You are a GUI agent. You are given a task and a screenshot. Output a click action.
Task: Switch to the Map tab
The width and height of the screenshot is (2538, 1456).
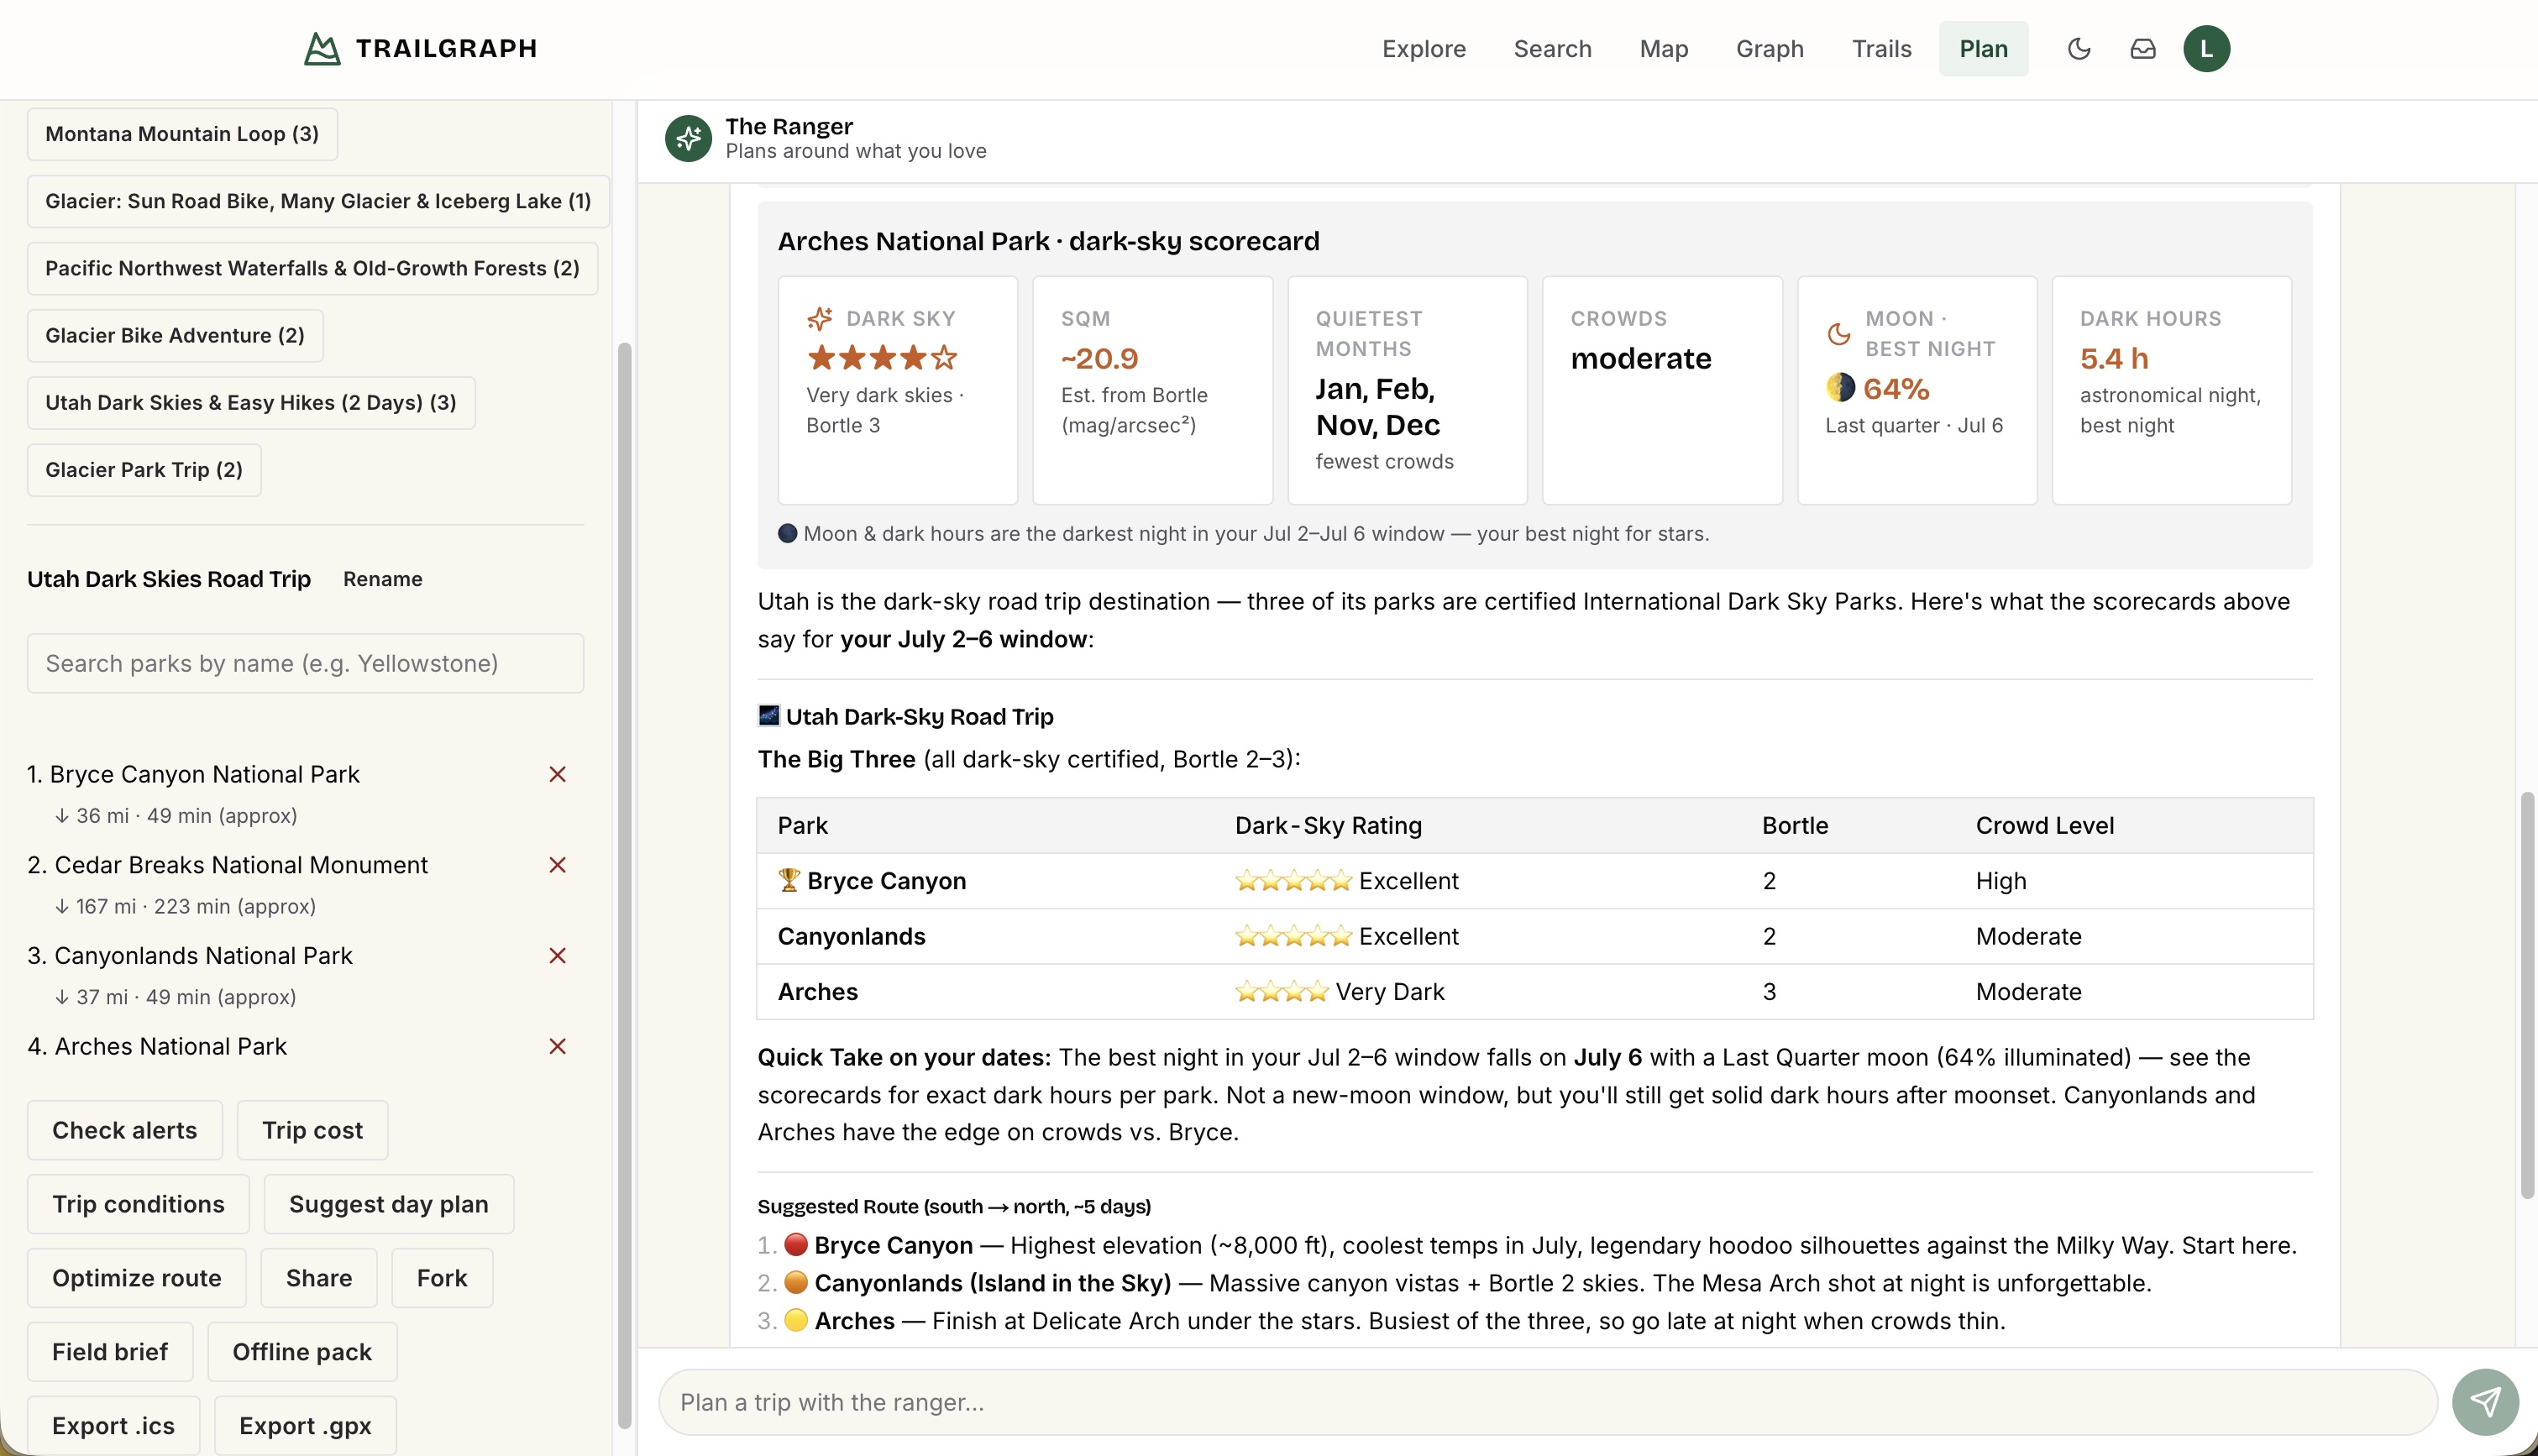(1663, 48)
